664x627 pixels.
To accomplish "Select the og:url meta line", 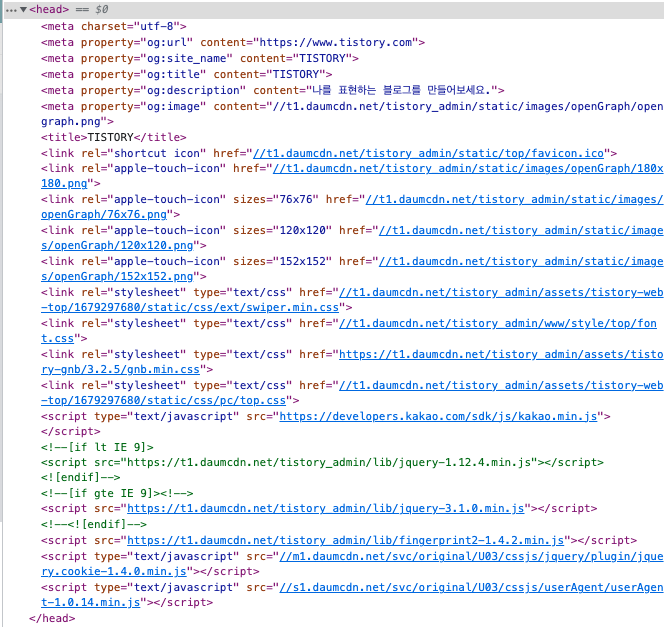I will point(233,42).
